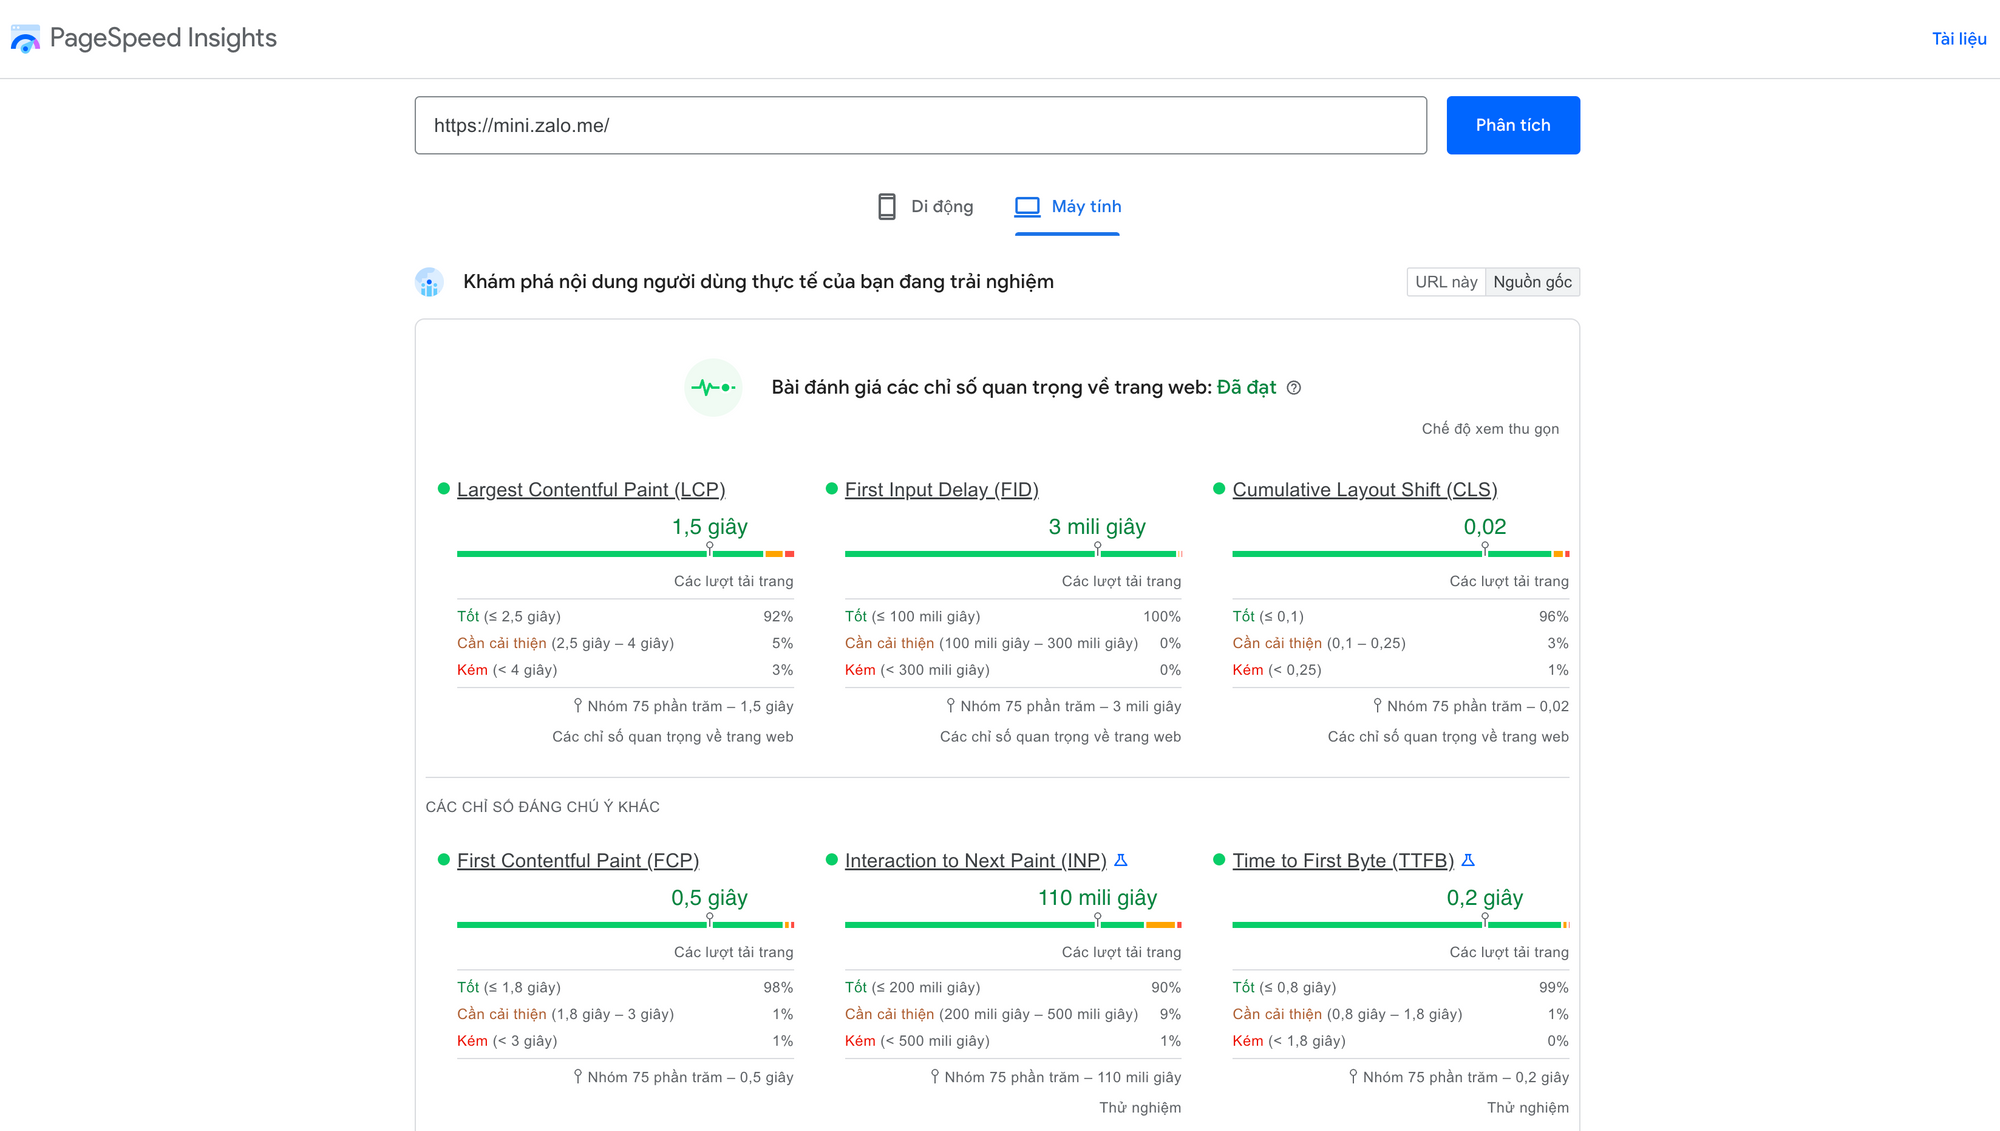Click Cần cải thiện (2,5 giây – 4 giây) row
The image size is (2000, 1131).
click(625, 643)
